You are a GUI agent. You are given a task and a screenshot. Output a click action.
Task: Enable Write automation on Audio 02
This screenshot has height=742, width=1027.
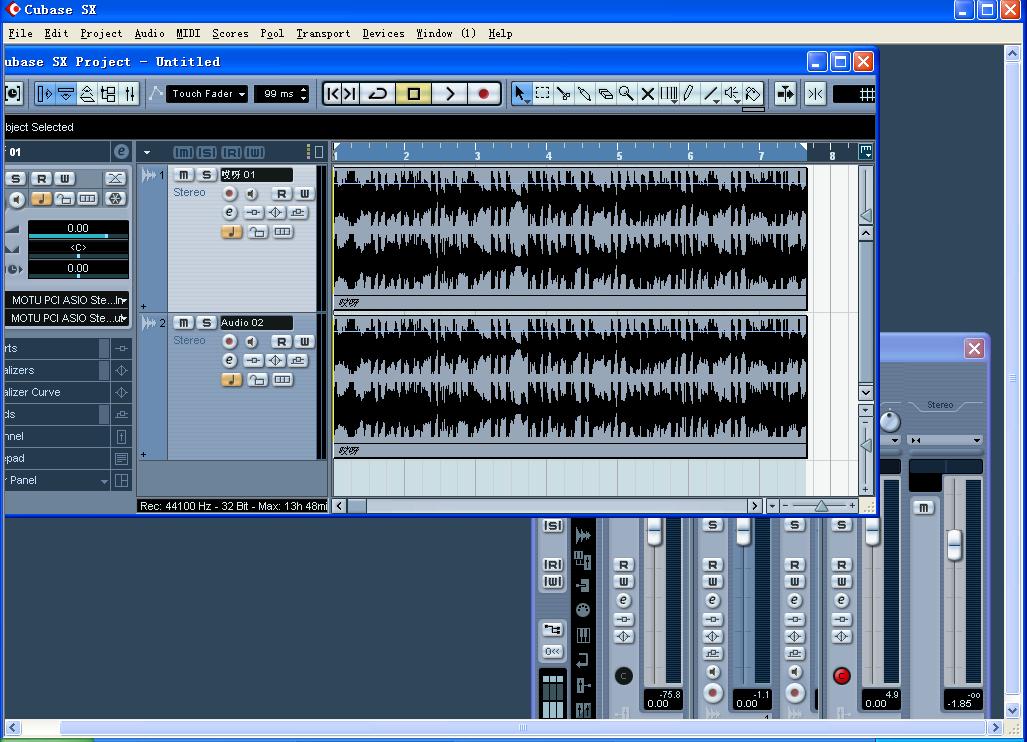(x=305, y=341)
